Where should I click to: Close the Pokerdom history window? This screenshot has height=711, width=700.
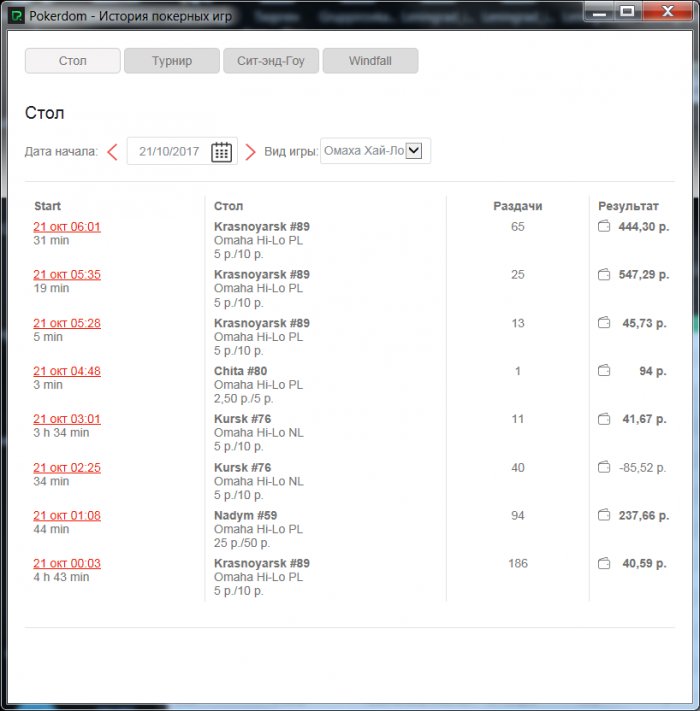(667, 11)
